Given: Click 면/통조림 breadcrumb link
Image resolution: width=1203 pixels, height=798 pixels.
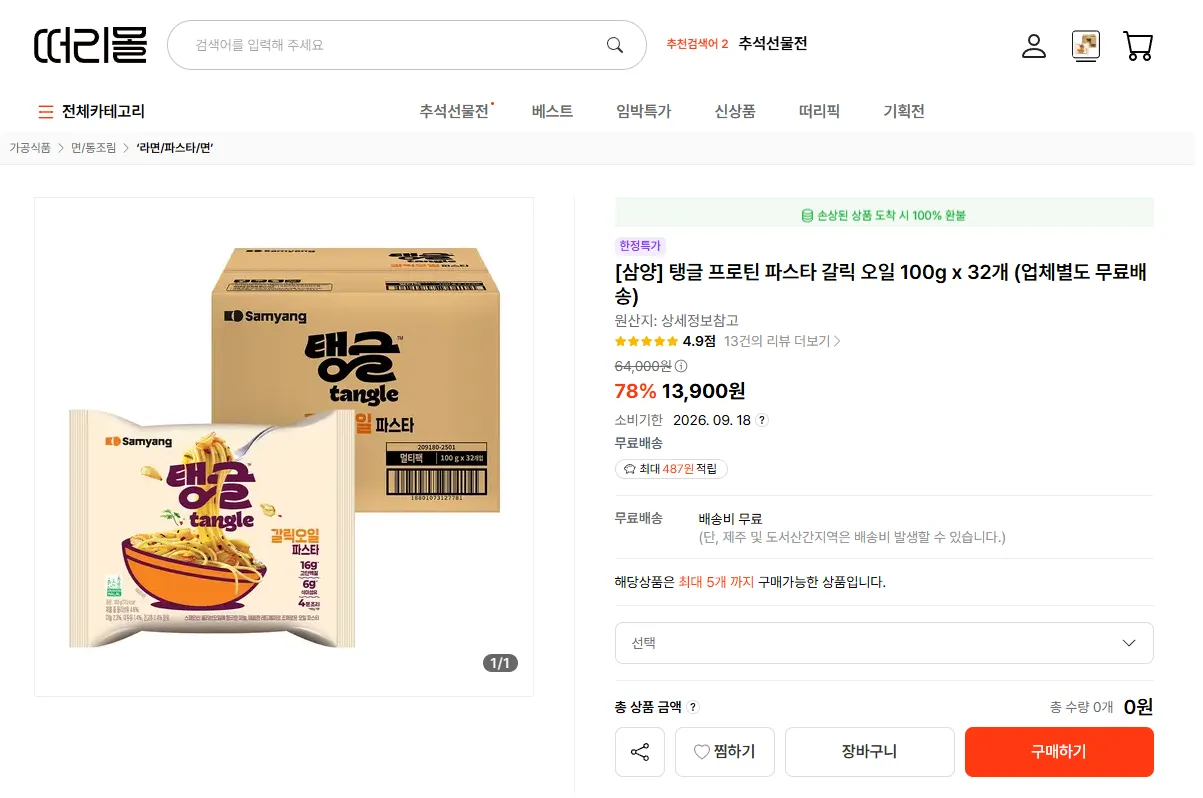Looking at the screenshot, I should [x=93, y=148].
